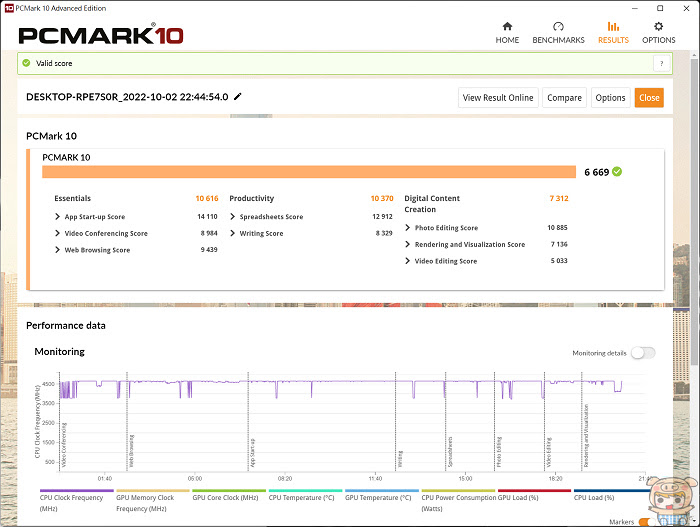
Task: Click the Video Conferencing value 8 984
Action: (x=209, y=233)
